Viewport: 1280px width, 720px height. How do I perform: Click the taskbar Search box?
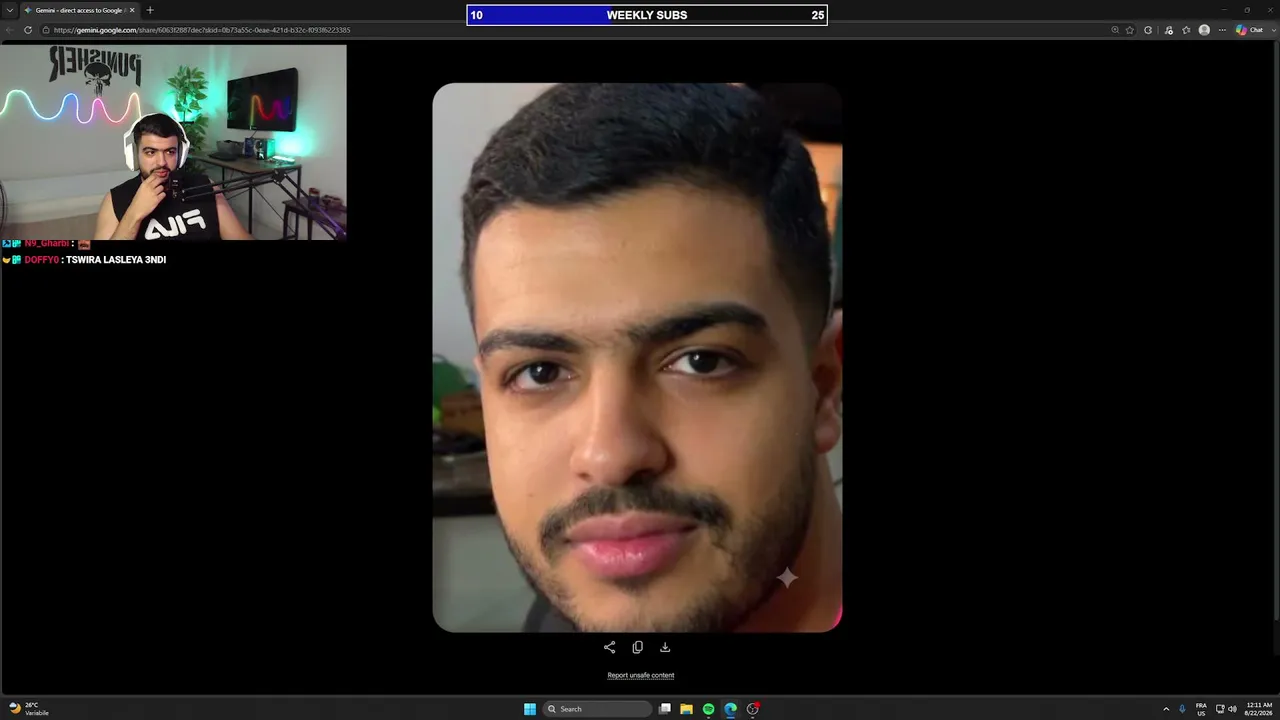(597, 709)
